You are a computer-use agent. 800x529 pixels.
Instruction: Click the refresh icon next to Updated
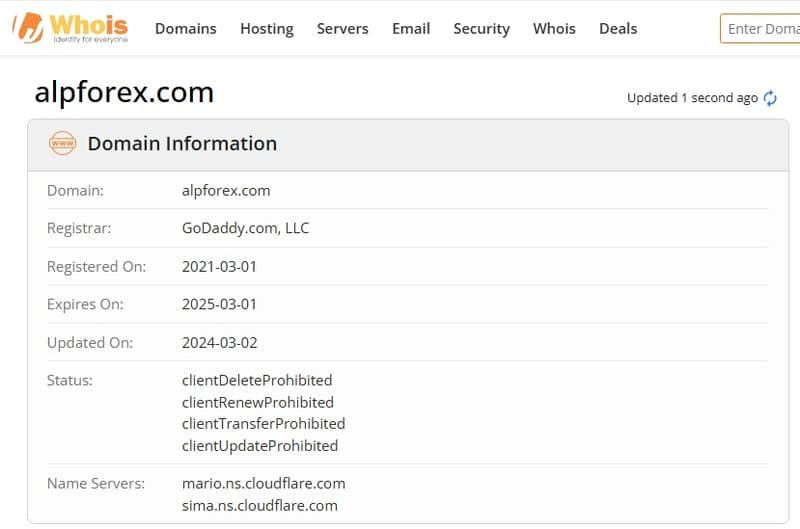coord(770,98)
